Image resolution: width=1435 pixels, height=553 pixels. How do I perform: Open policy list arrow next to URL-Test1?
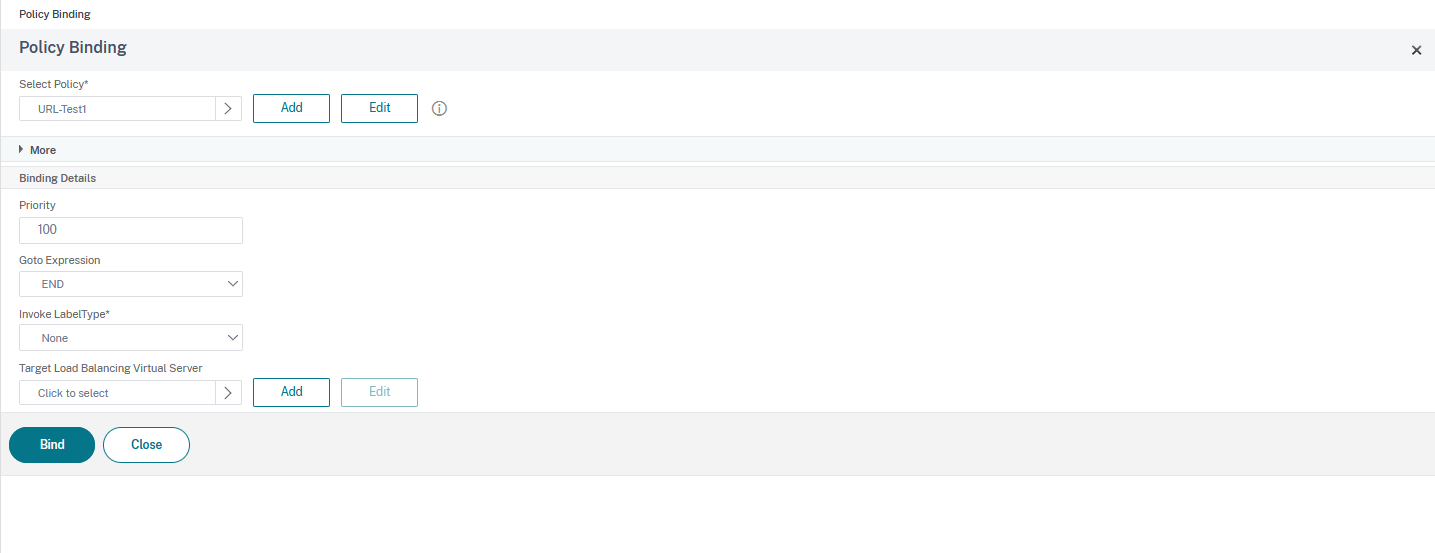(x=228, y=108)
